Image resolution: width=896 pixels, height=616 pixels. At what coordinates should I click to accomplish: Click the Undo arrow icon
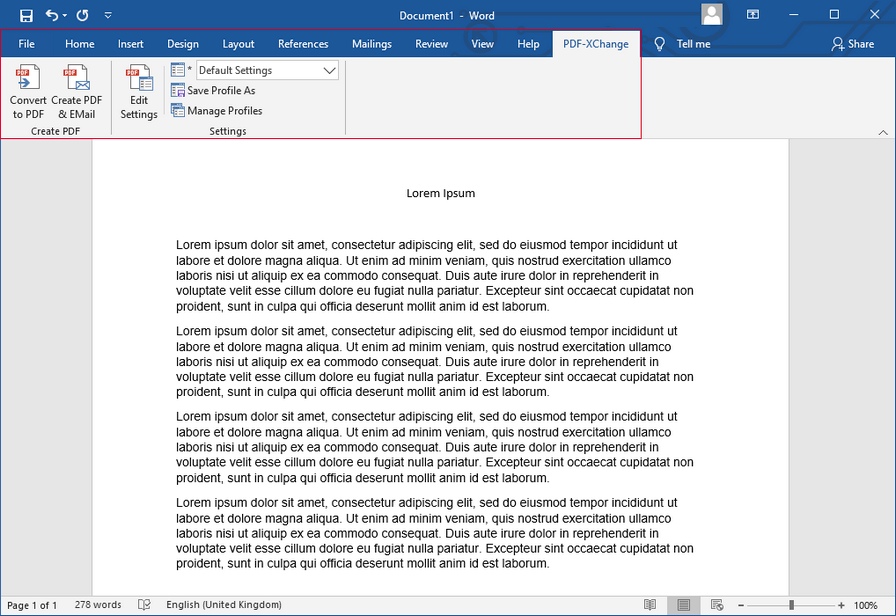point(52,15)
